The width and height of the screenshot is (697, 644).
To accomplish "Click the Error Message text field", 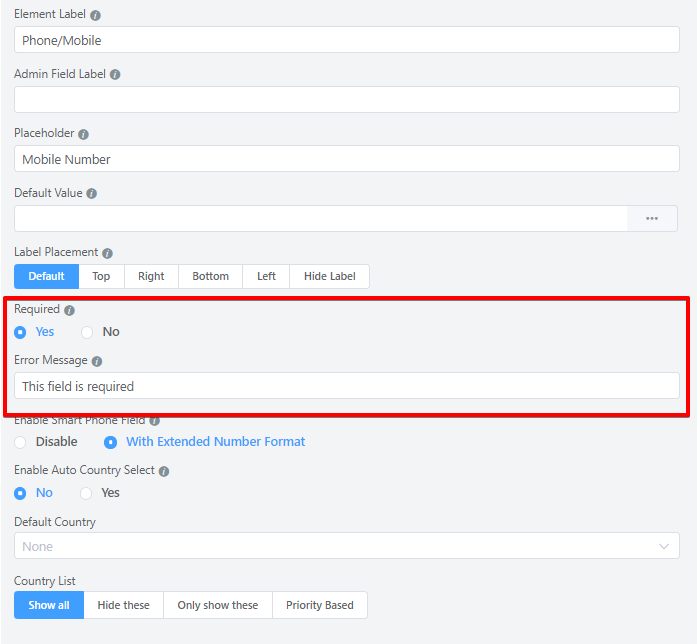I will coord(346,386).
